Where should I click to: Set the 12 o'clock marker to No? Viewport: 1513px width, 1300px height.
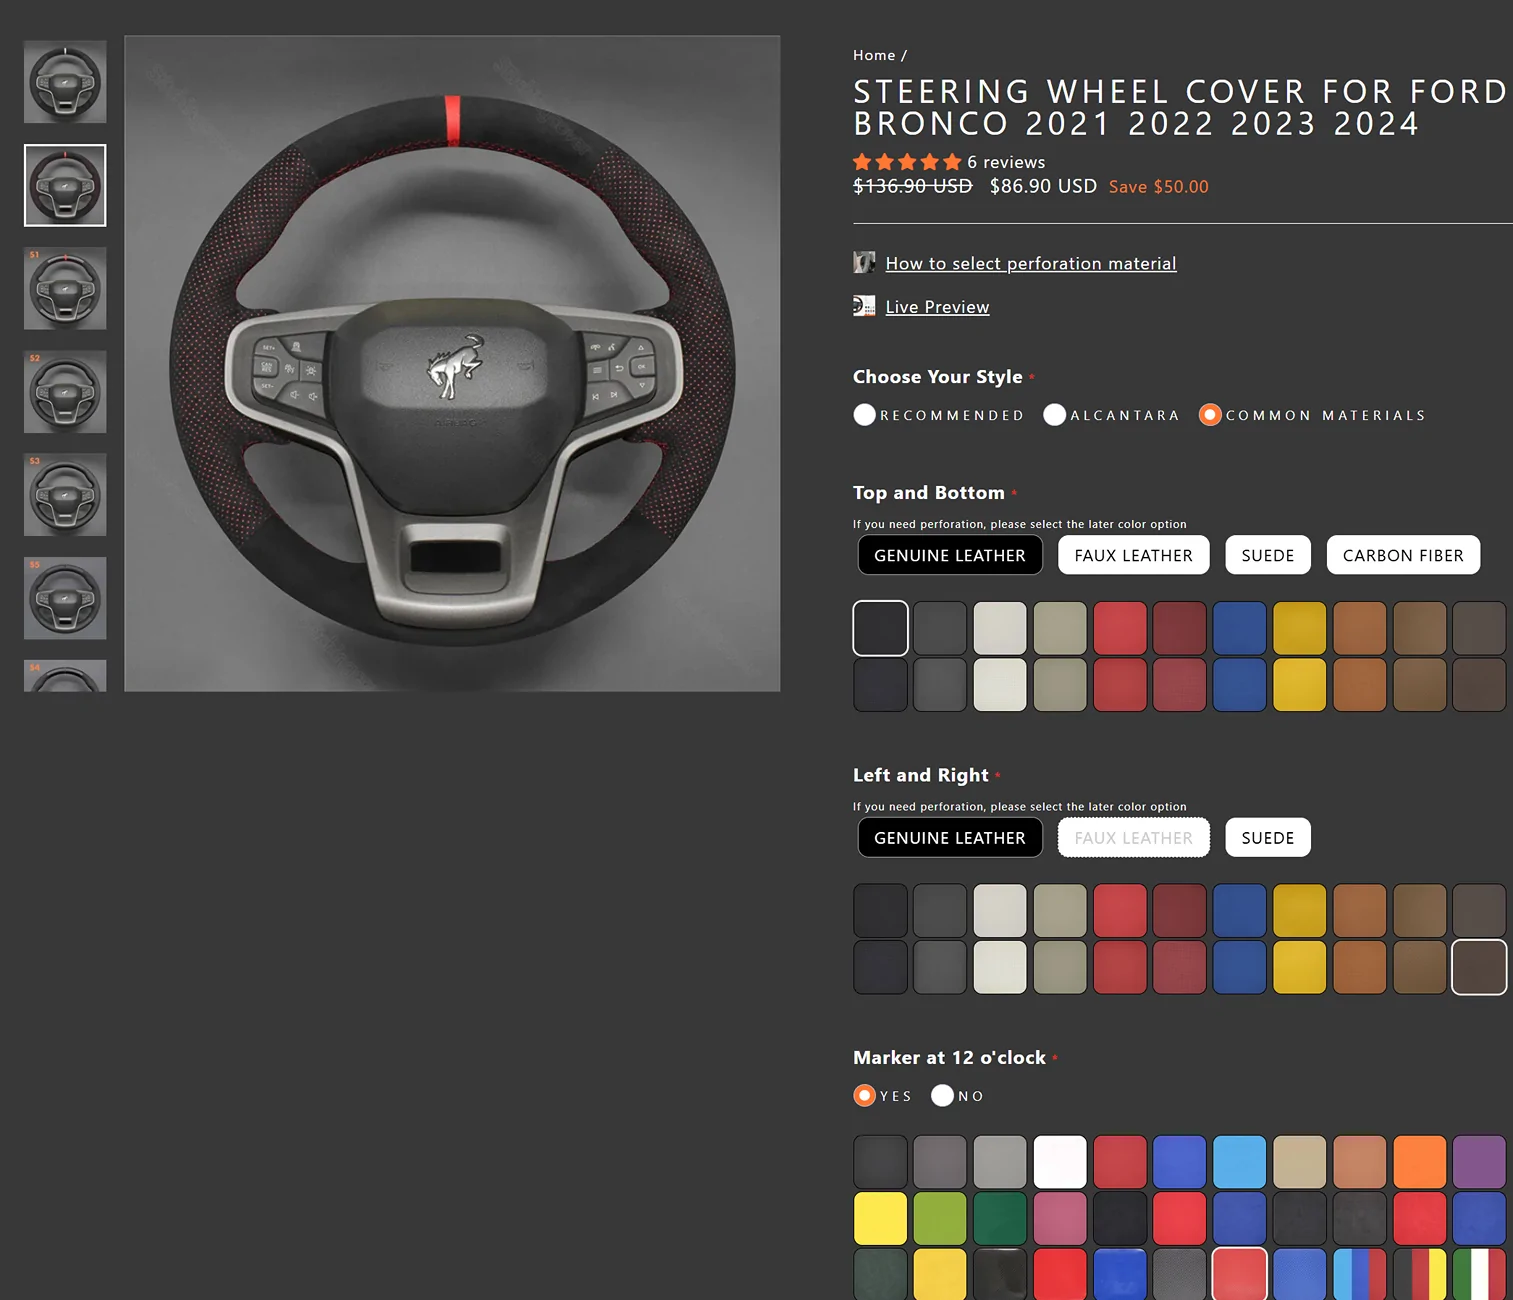click(x=942, y=1096)
